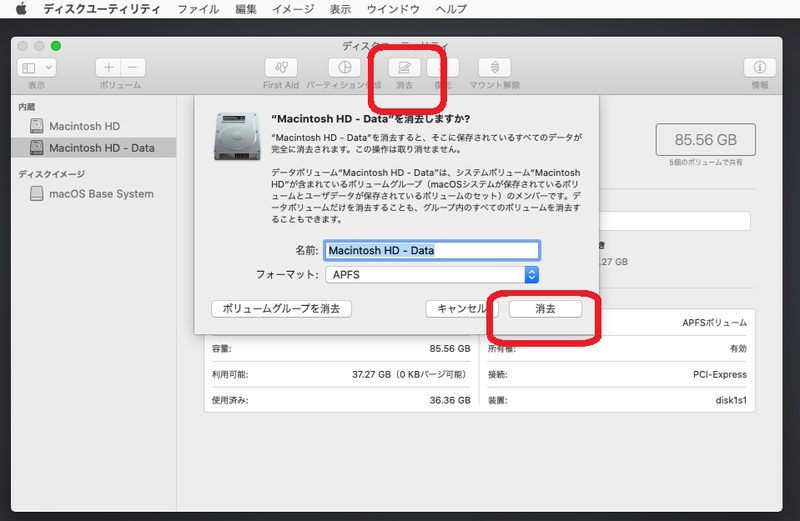Screen dimensions: 800x521
Task: Open the ウインドウ menu
Action: click(393, 9)
